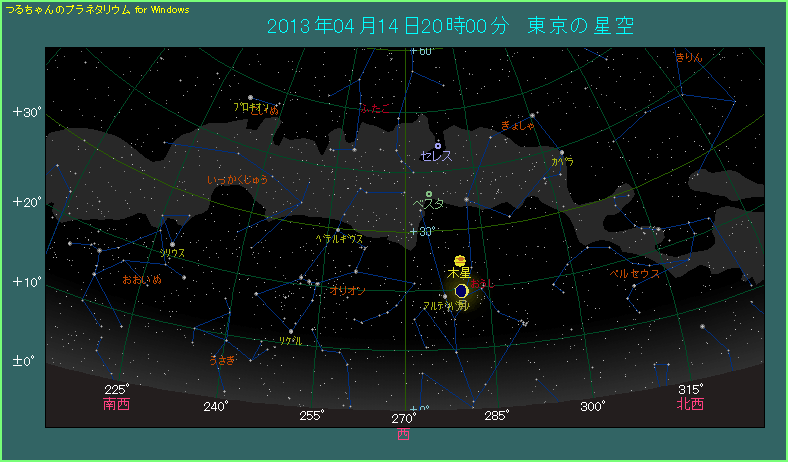Click the Procyon (プロキオン) star
This screenshot has height=462, width=788.
click(250, 97)
